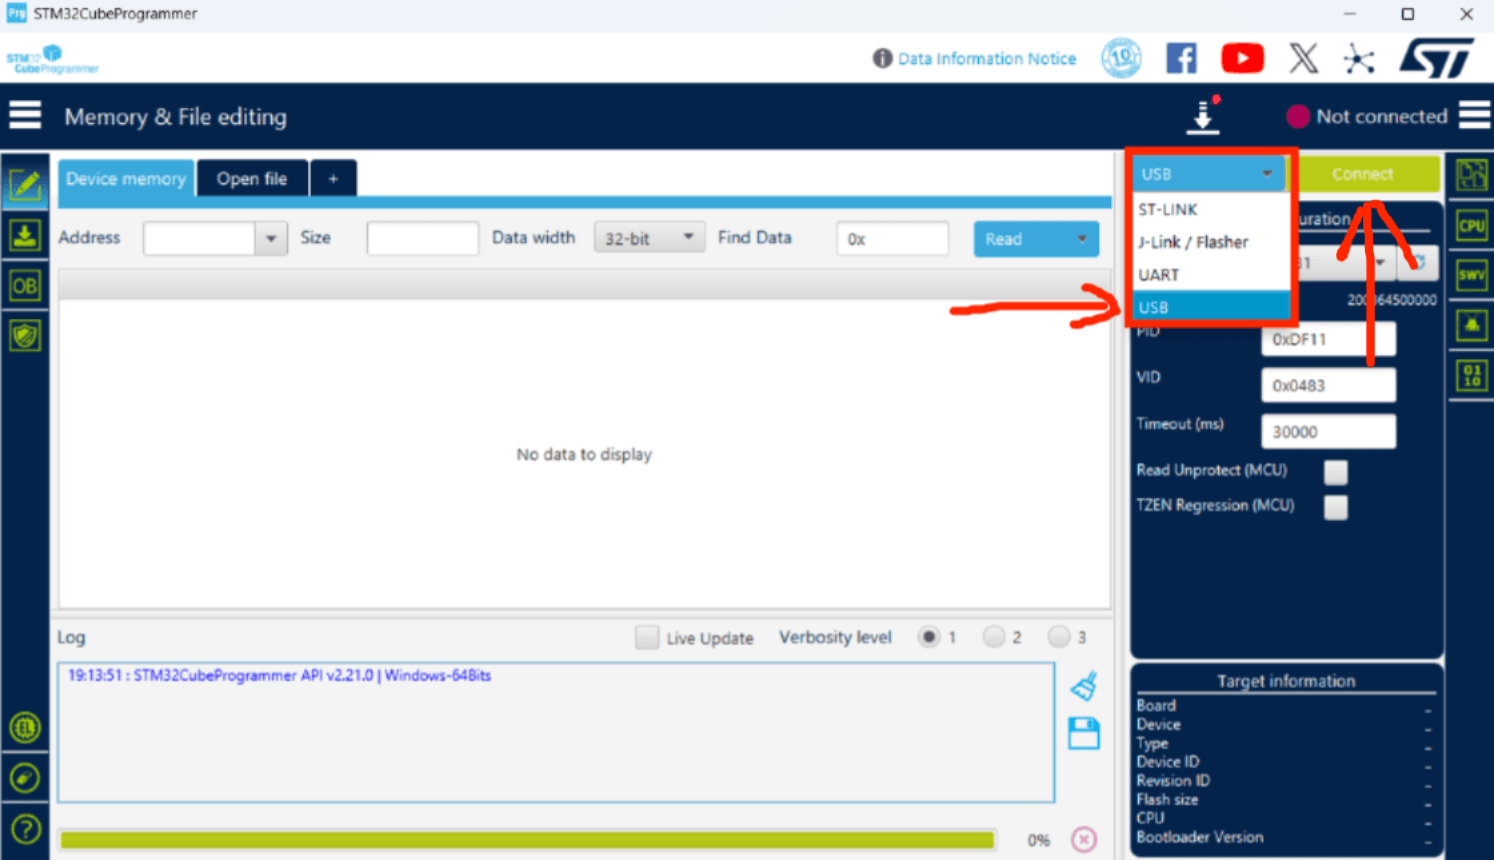
Task: Open Erasing & Programming download icon
Action: click(25, 236)
